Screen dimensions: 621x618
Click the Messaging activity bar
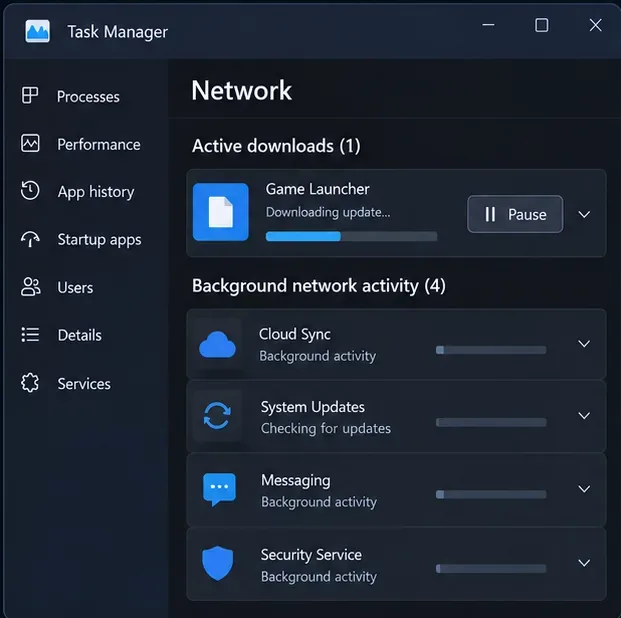pos(491,494)
